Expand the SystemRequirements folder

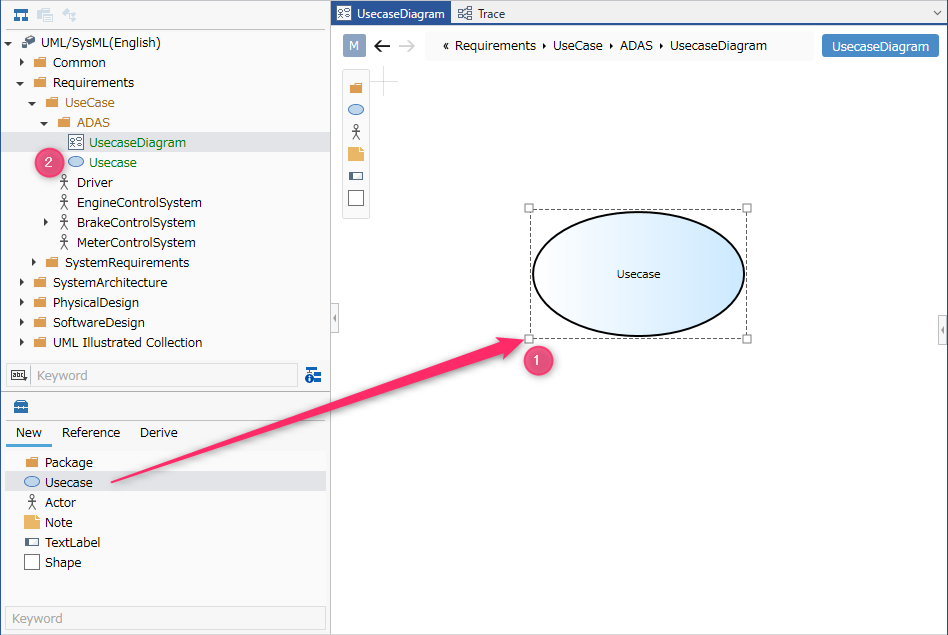pyautogui.click(x=34, y=262)
